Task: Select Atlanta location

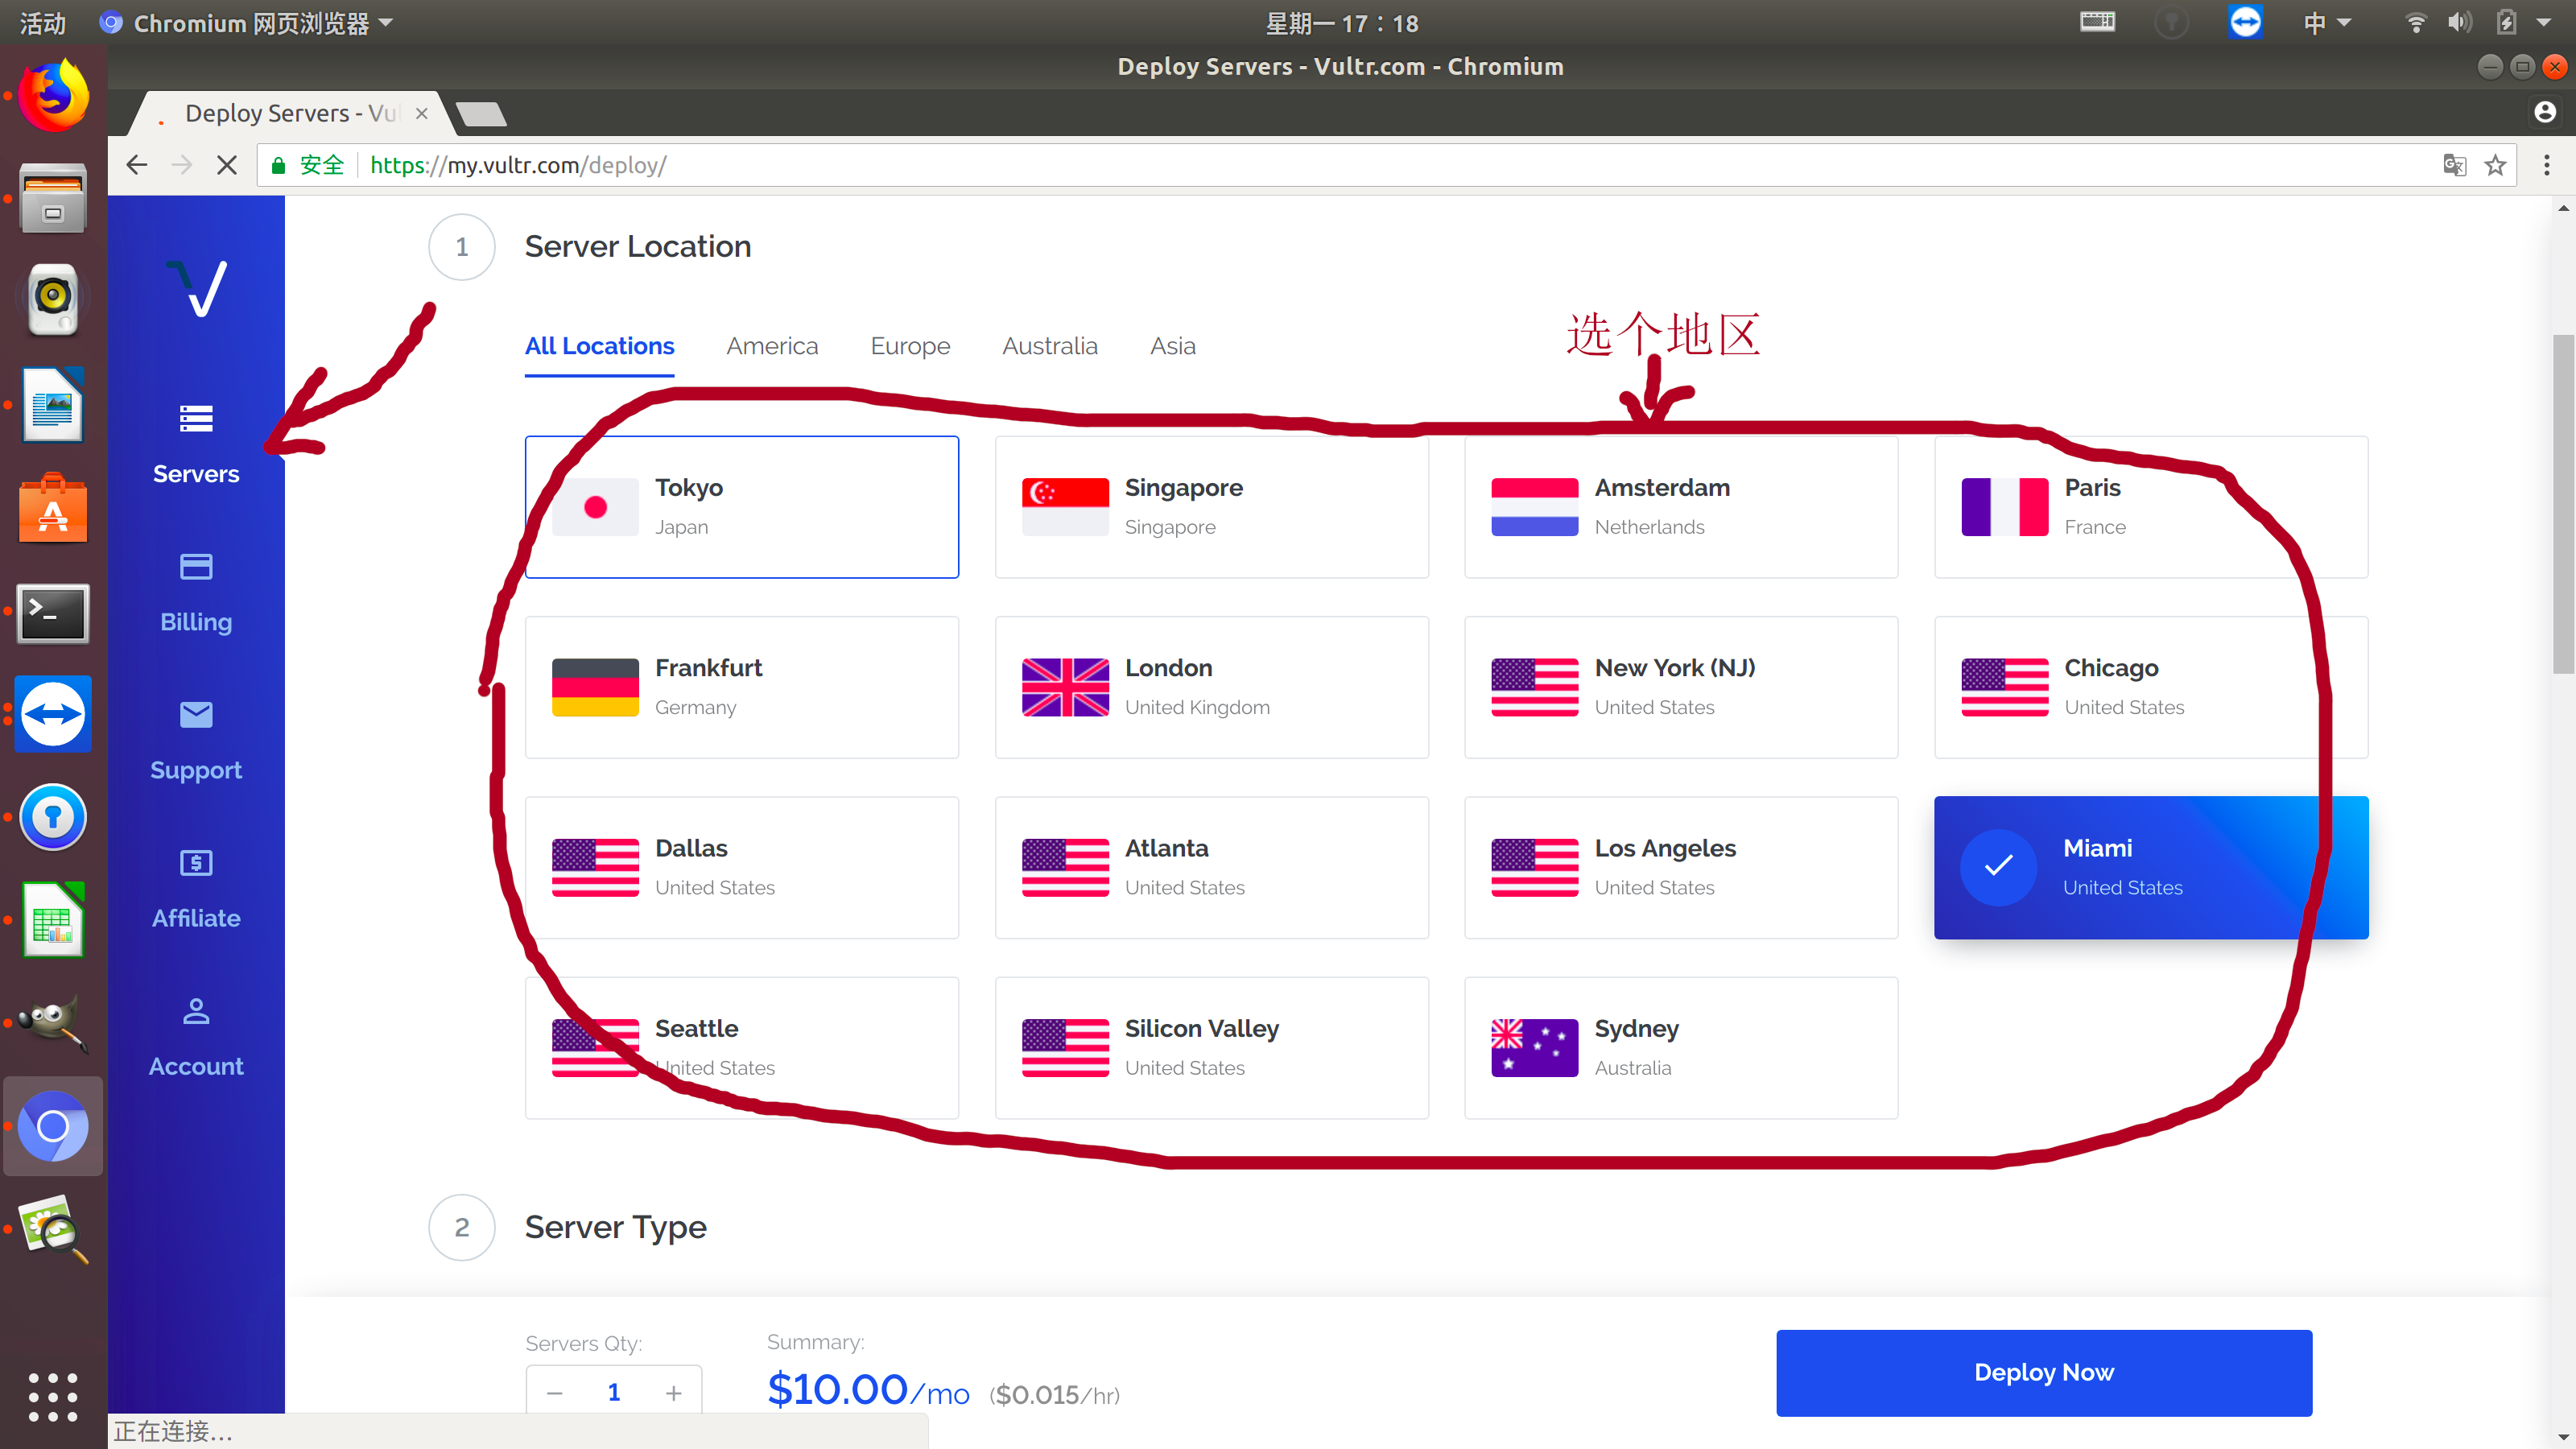Action: (1212, 868)
